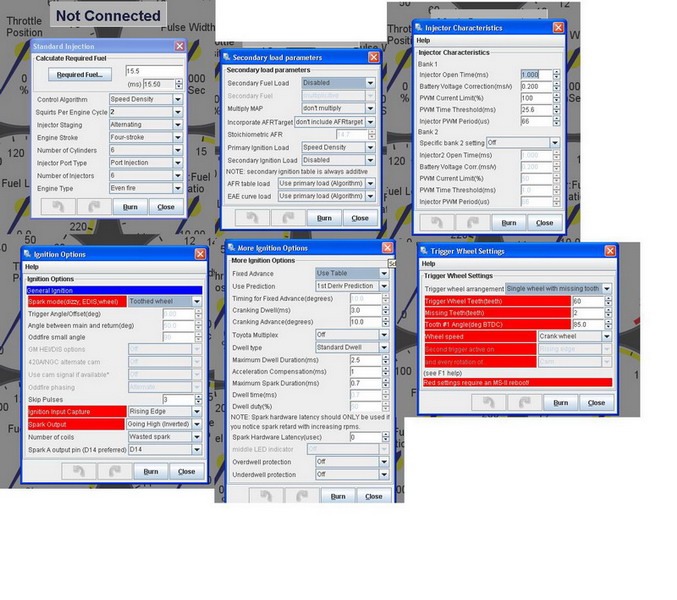Click Cranking Advance(degrees) value field

click(x=365, y=322)
